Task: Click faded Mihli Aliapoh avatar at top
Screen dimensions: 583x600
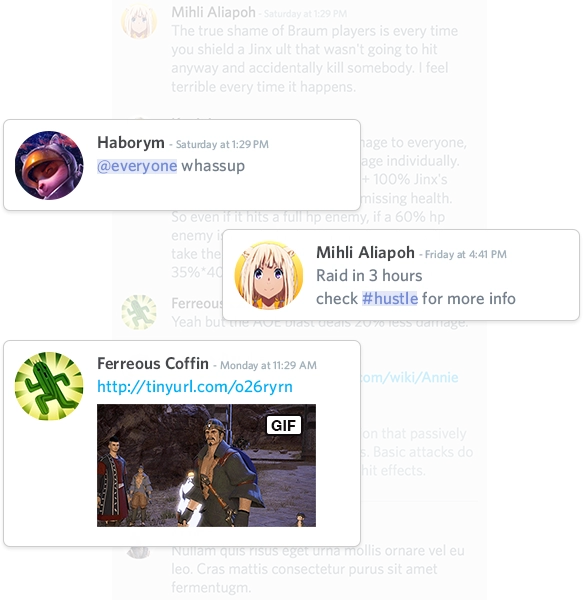Action: tap(139, 21)
